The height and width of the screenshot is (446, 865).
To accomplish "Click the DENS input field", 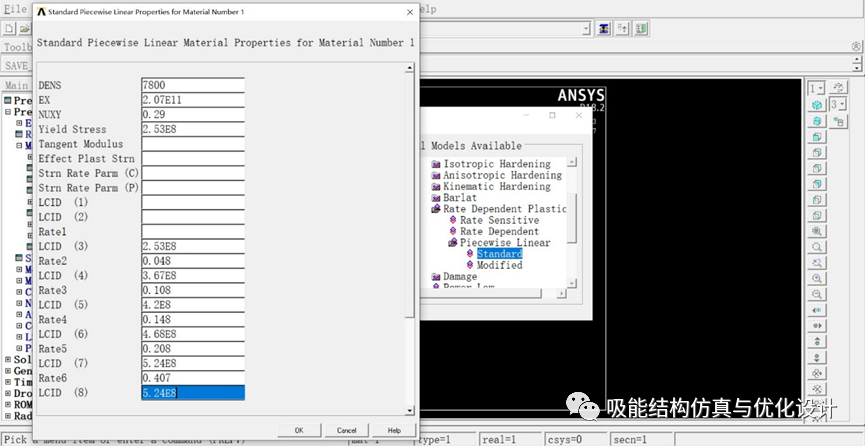I will (x=193, y=86).
